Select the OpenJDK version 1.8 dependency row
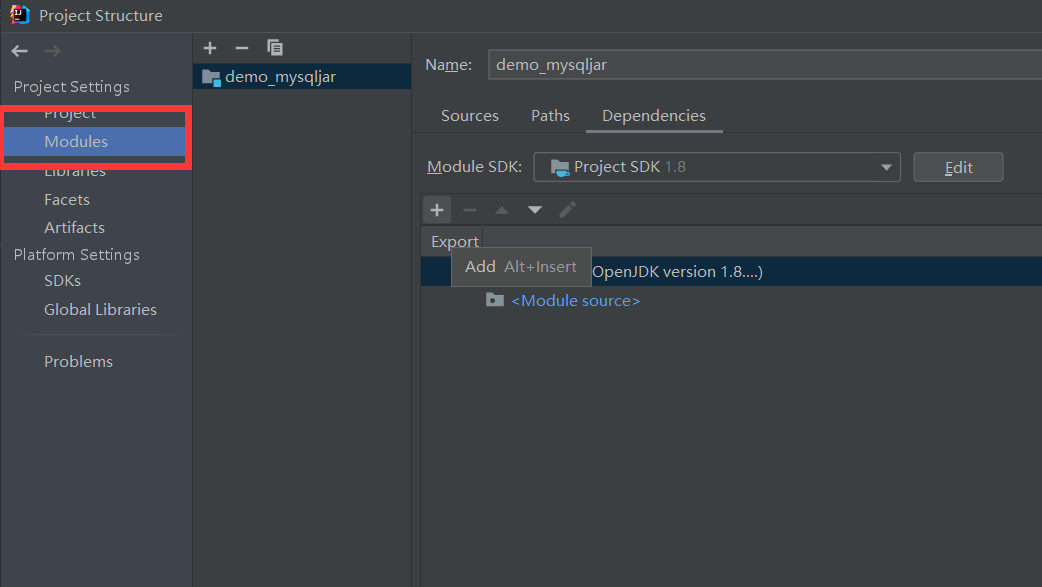 click(731, 272)
